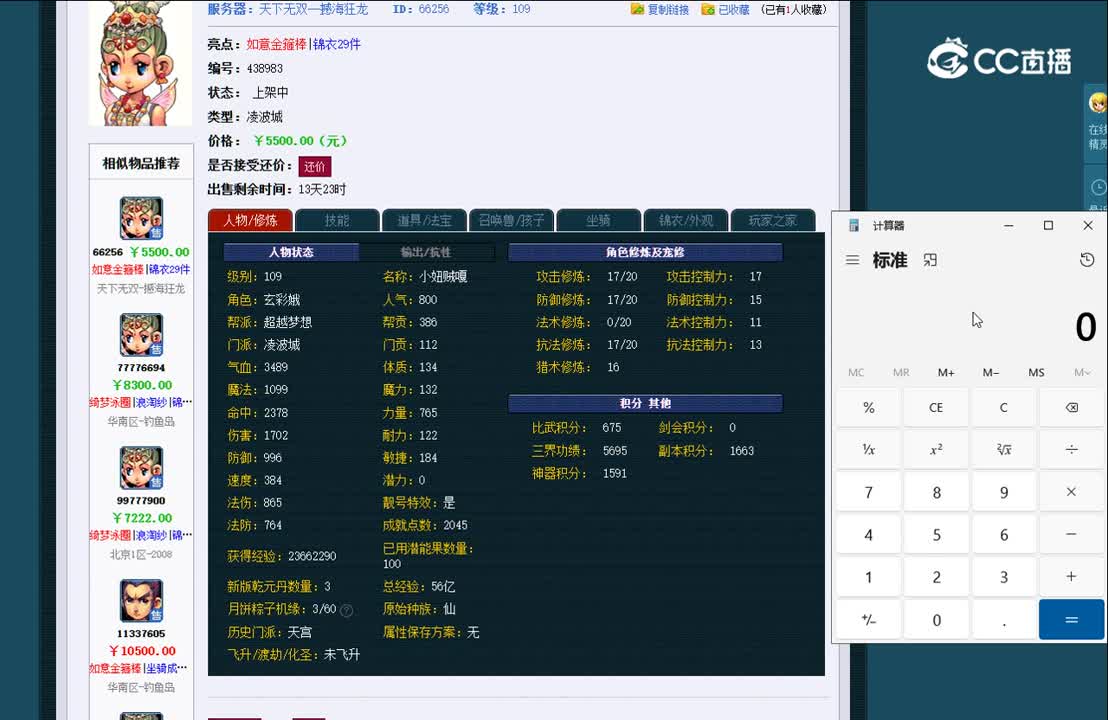Click the decimal point key

[x=1003, y=619]
